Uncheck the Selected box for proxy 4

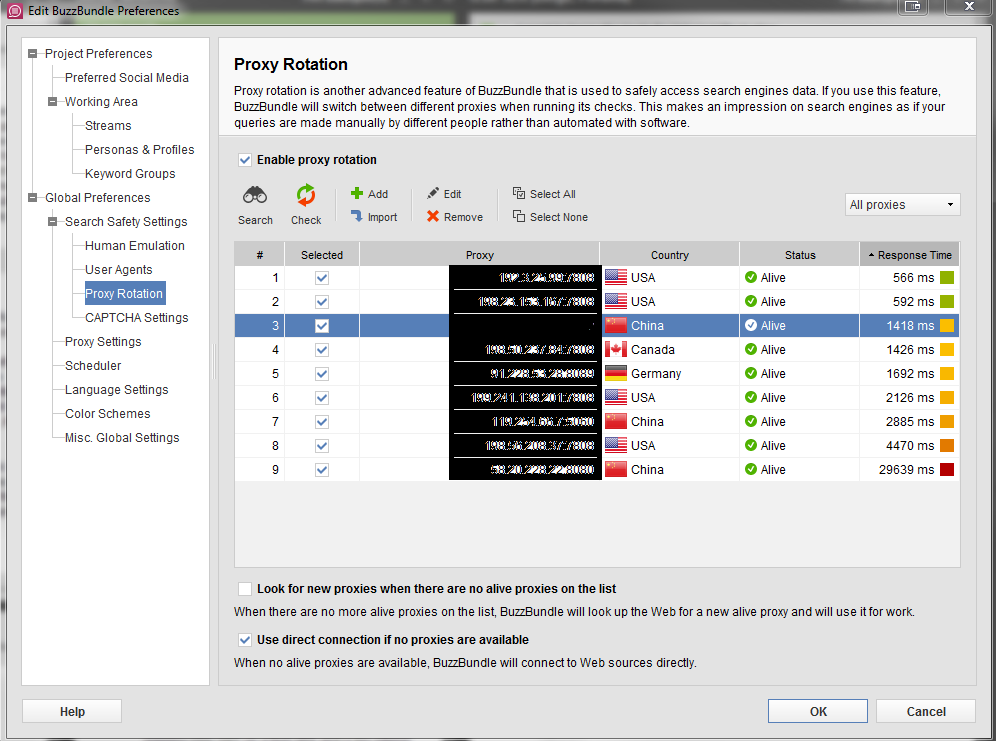pyautogui.click(x=322, y=349)
